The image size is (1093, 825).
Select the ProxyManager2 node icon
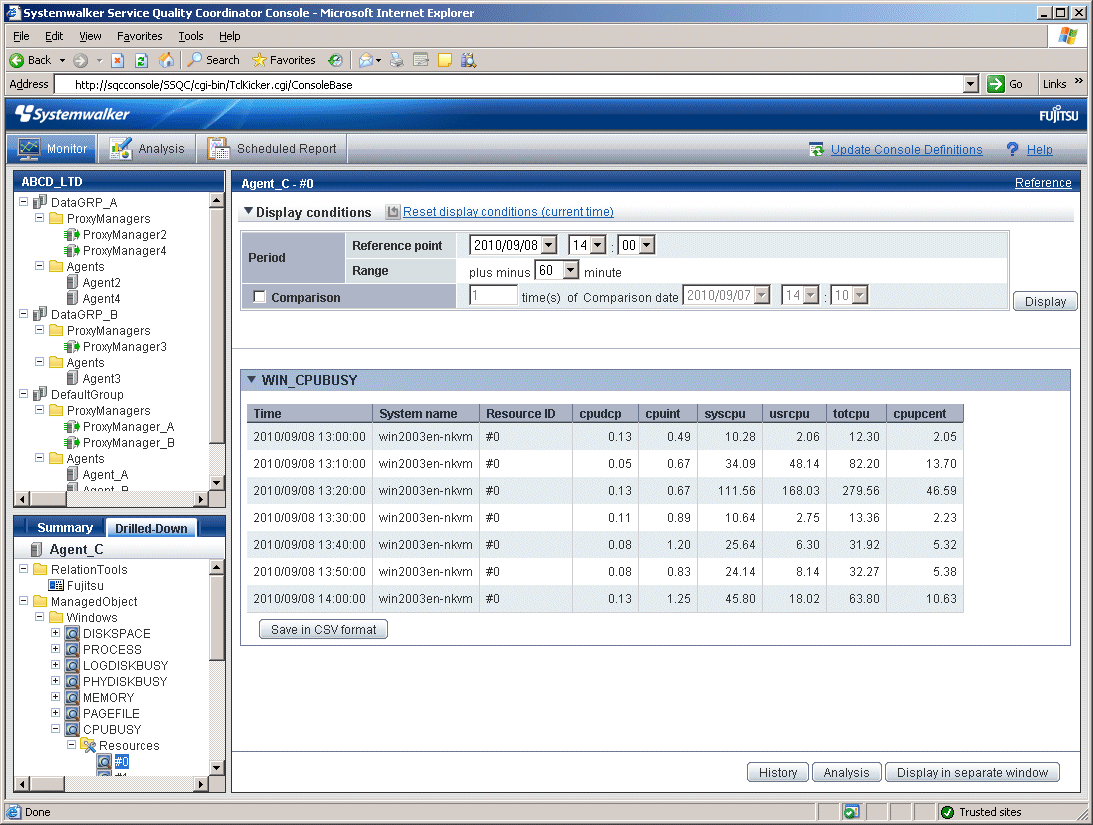pos(72,235)
